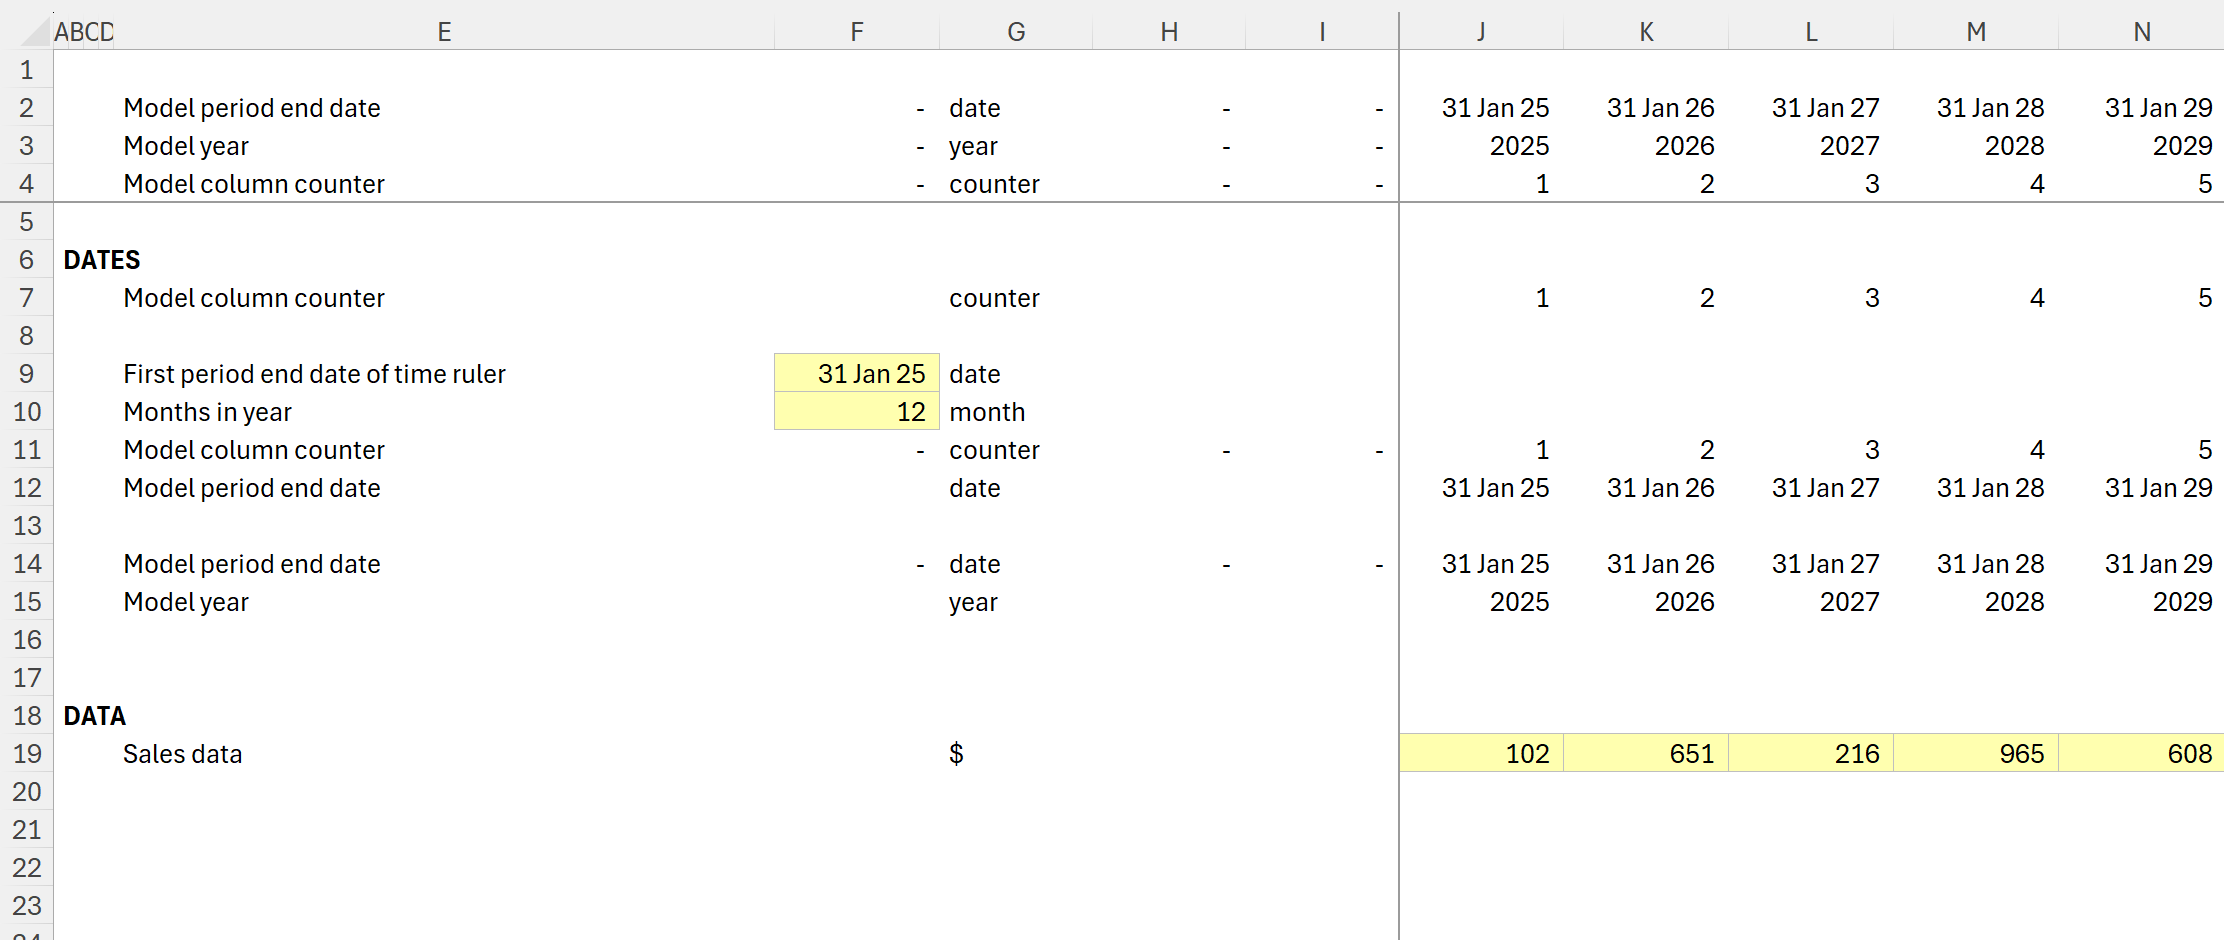The height and width of the screenshot is (940, 2224).
Task: Select the Months in year input cell showing 12
Action: pos(856,411)
